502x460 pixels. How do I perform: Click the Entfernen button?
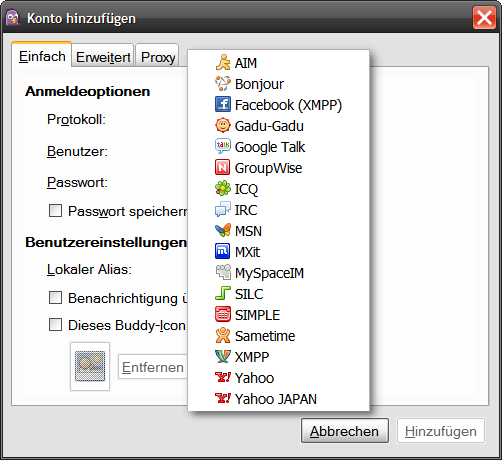tap(153, 367)
